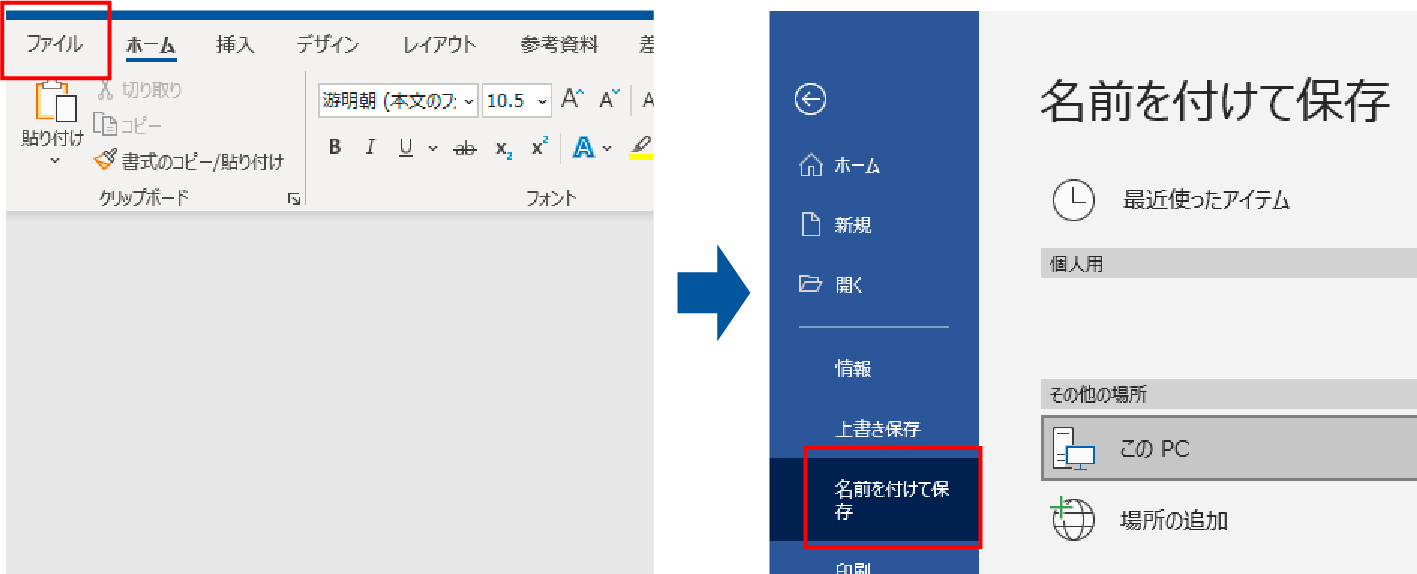The image size is (1417, 574).
Task: Toggle underline formatting U
Action: 405,148
